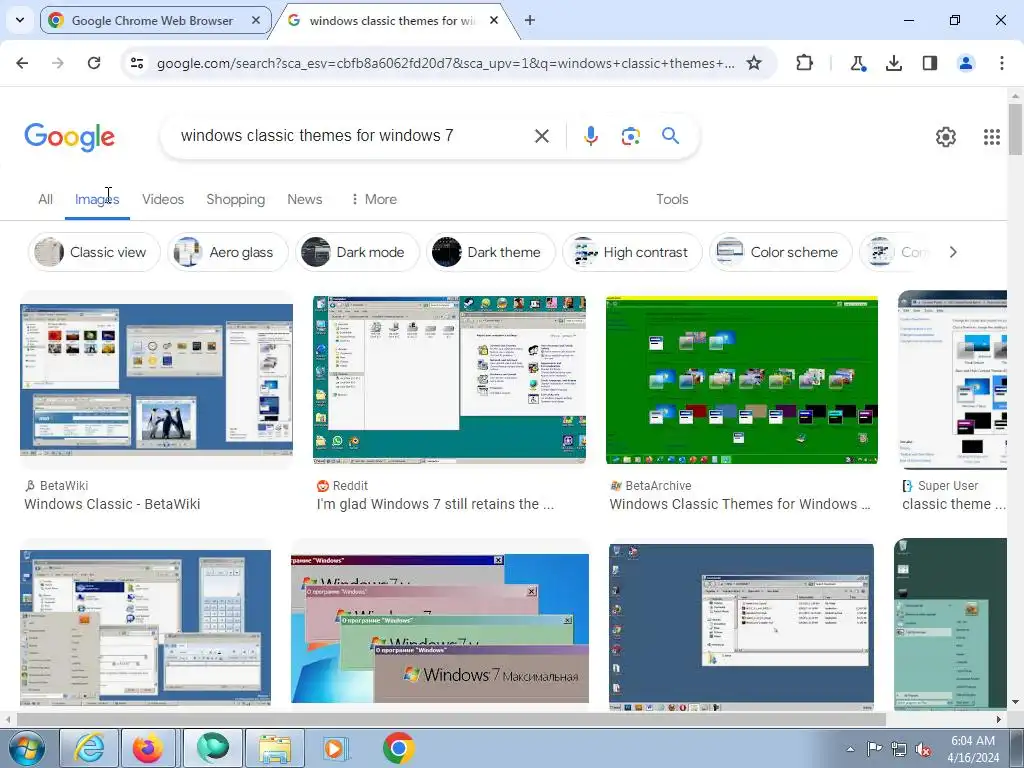Open Action Center flag in tray
Screen dimensions: 1024x768
pyautogui.click(x=873, y=748)
